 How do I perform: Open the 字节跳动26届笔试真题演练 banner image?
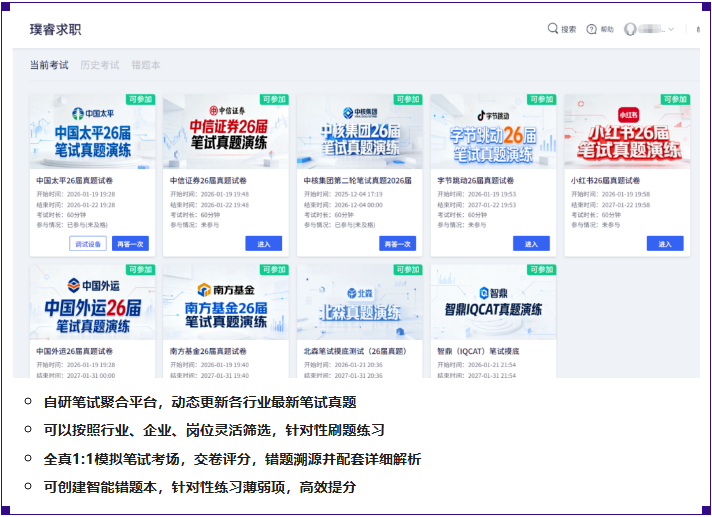pyautogui.click(x=494, y=132)
